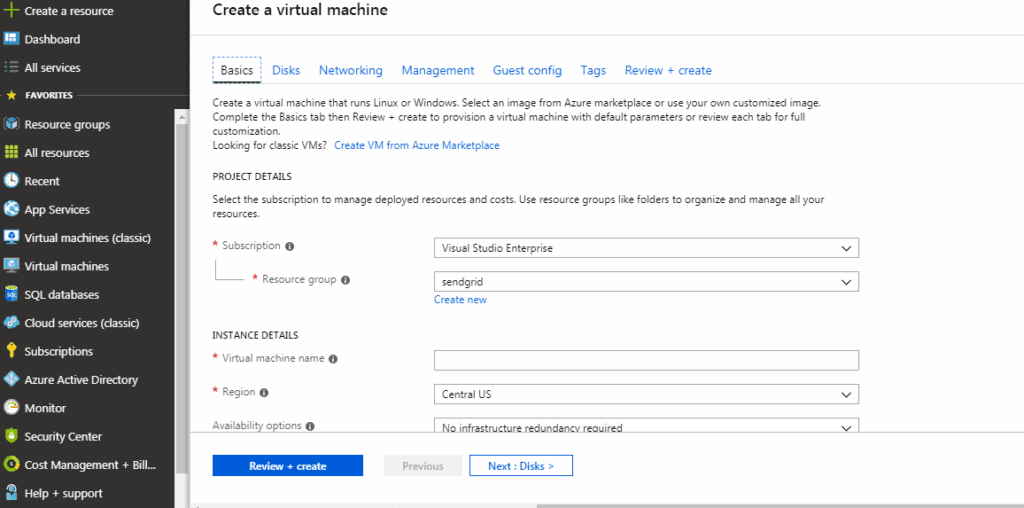This screenshot has width=1024, height=508.
Task: Switch to the Networking tab
Action: point(350,70)
